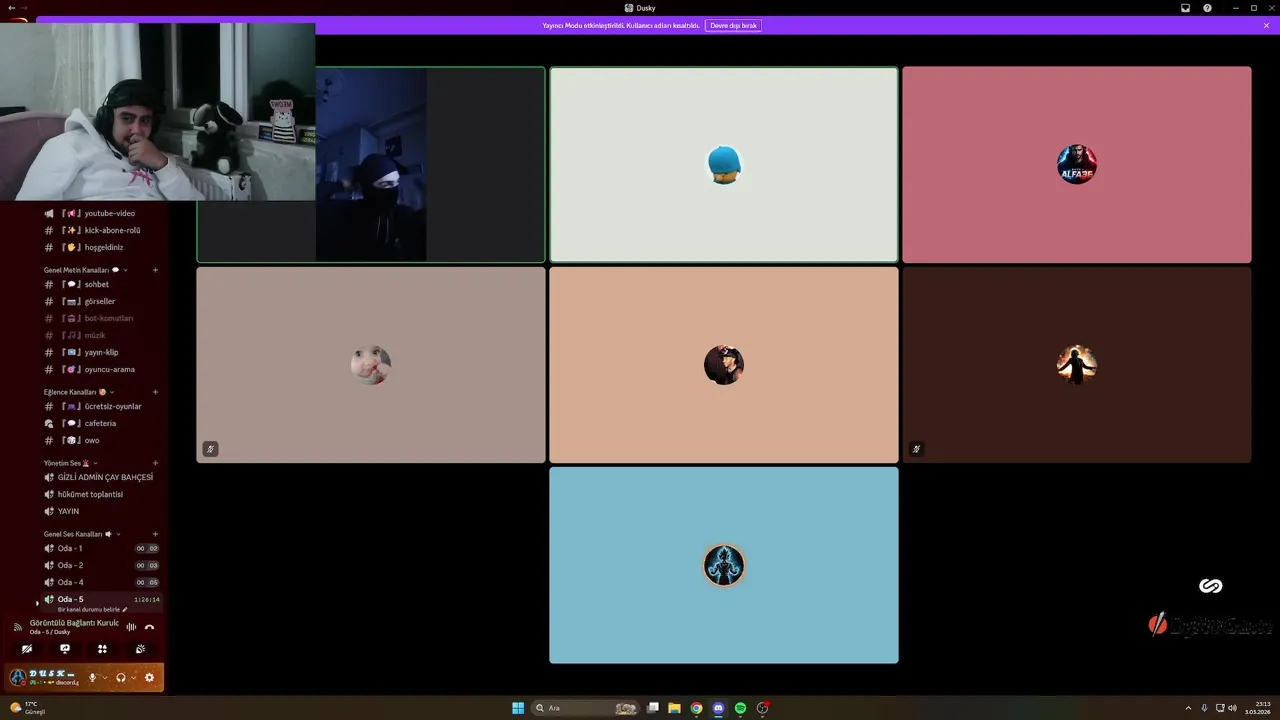Screen dimensions: 1280x720
Task: Dismiss the Streamer Mode banner
Action: (x=1266, y=25)
